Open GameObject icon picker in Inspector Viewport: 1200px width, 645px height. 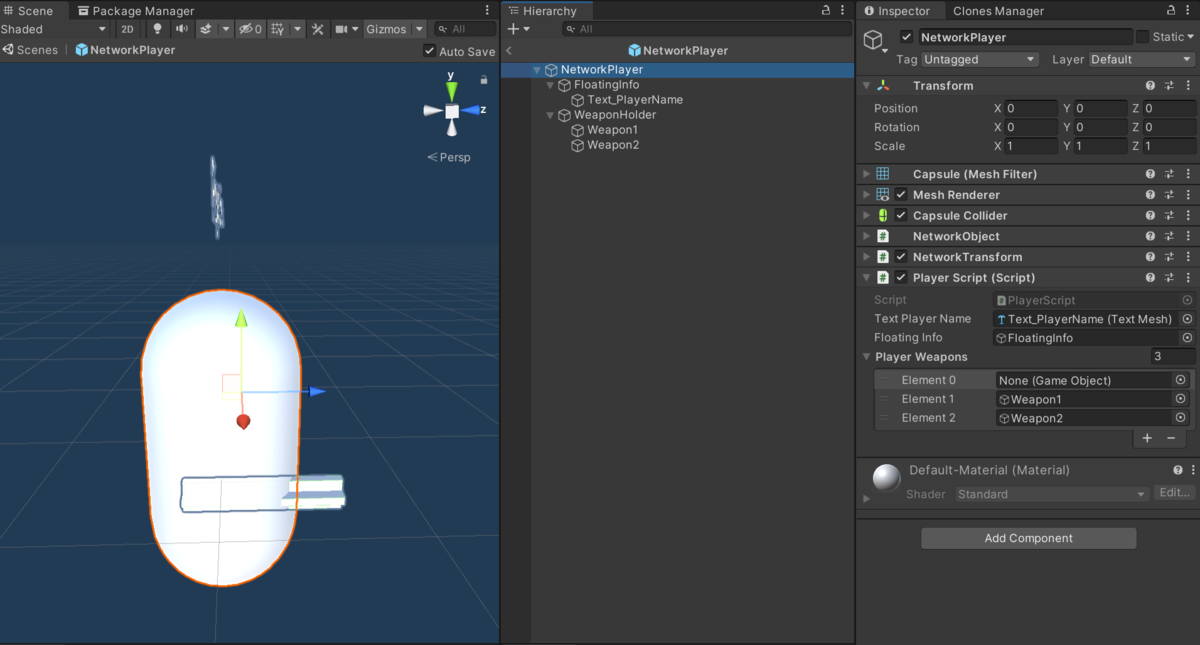click(x=876, y=42)
